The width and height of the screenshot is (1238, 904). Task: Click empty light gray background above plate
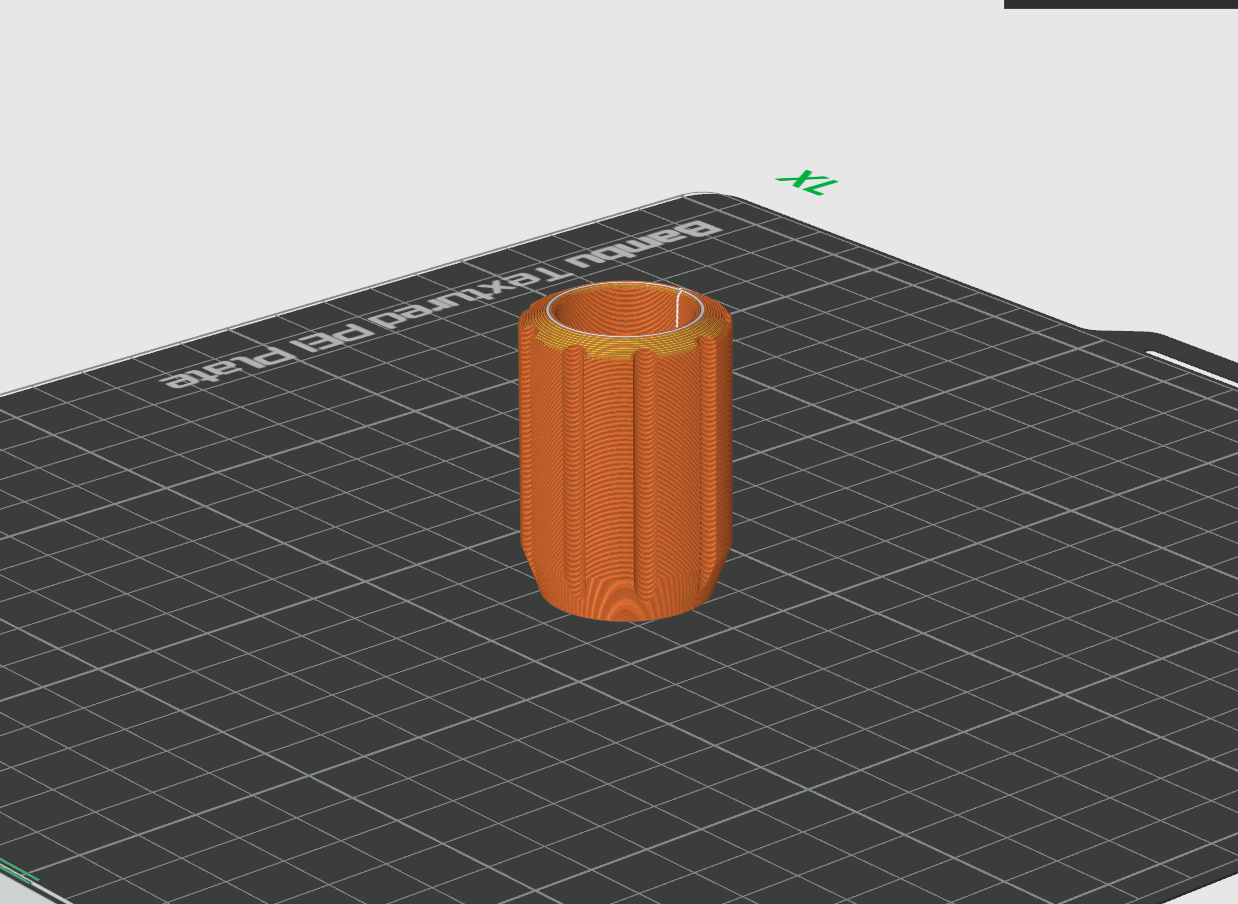click(400, 100)
